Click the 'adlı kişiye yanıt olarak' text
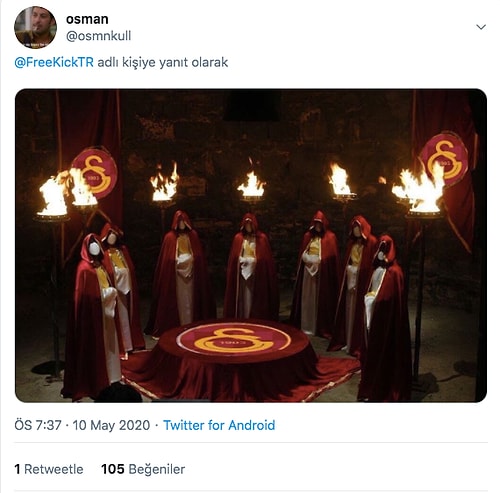500x493 pixels. click(163, 62)
